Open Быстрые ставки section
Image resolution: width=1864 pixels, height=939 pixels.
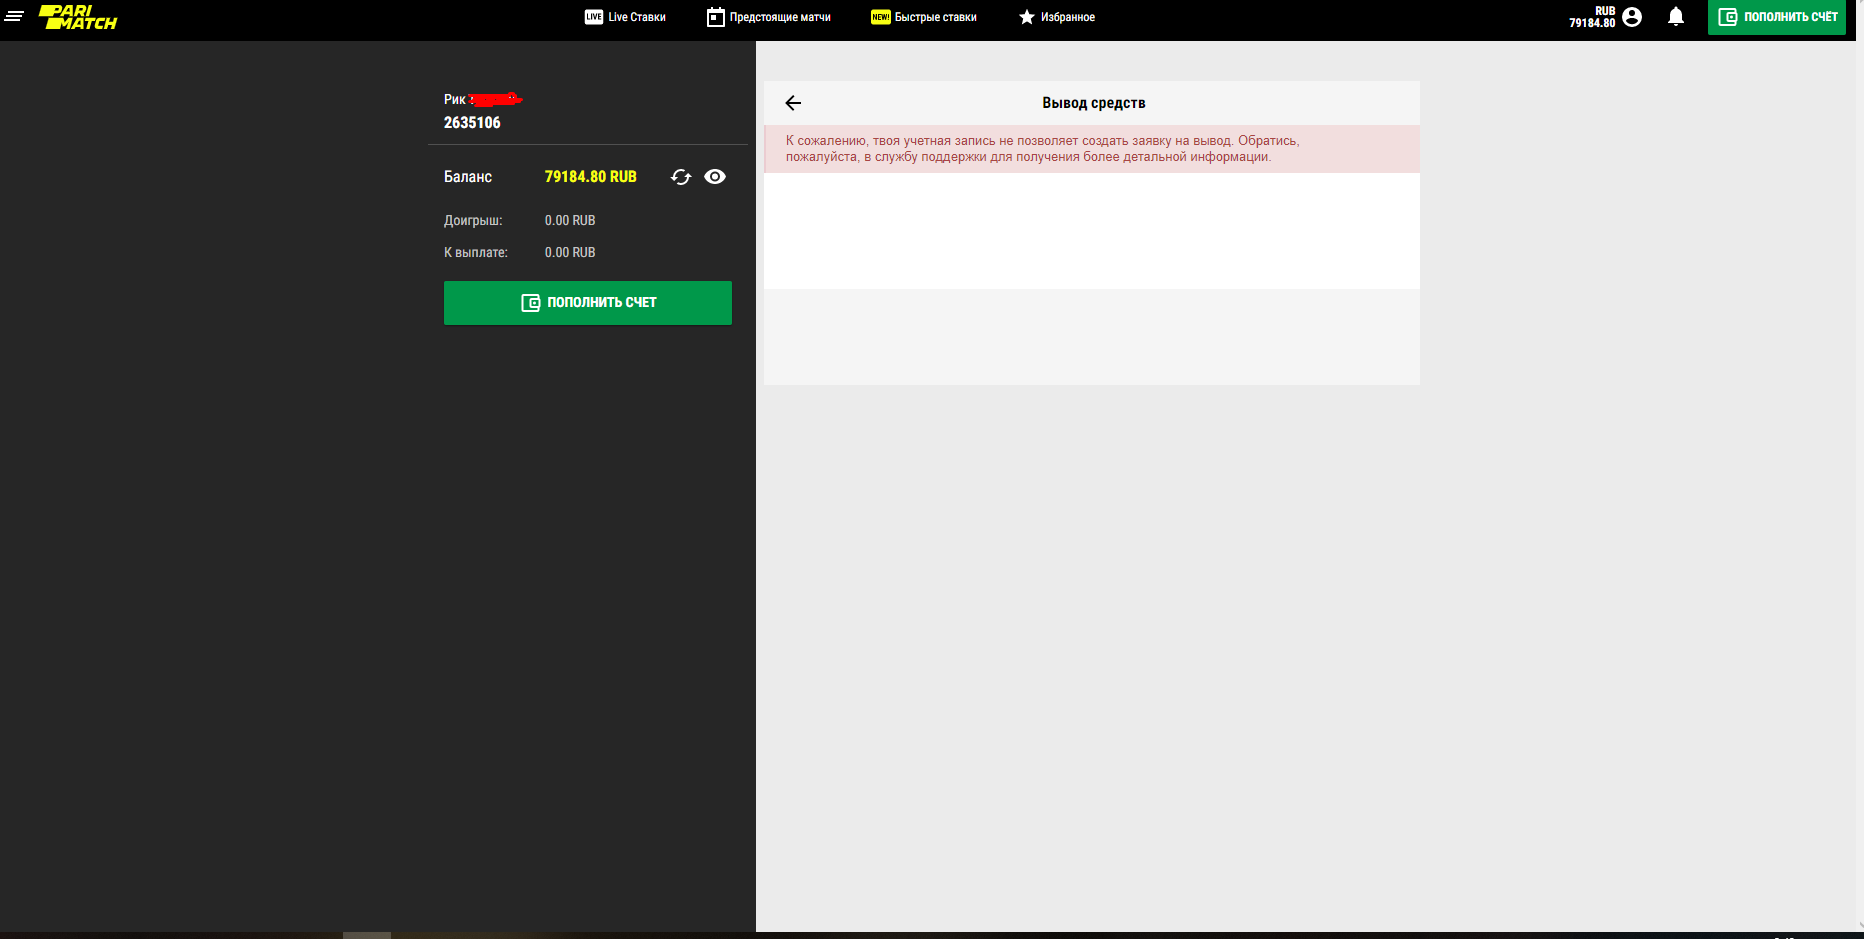coord(924,17)
